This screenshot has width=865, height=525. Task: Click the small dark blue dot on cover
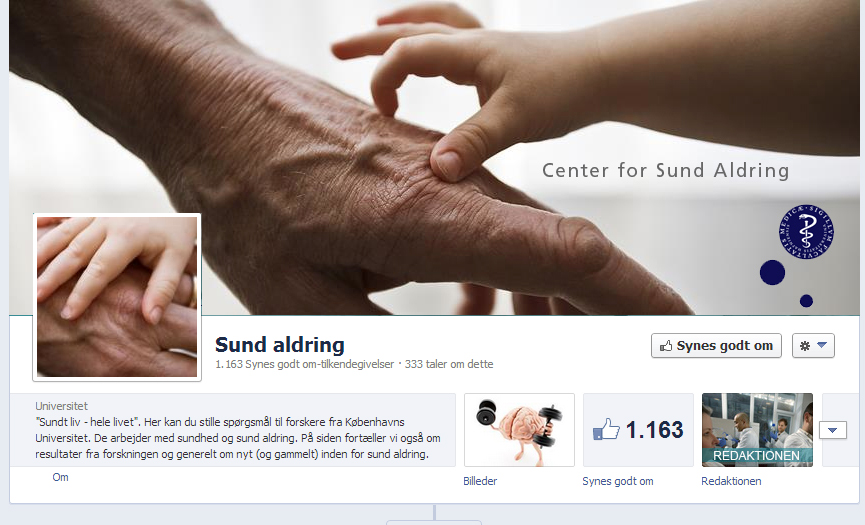point(807,301)
